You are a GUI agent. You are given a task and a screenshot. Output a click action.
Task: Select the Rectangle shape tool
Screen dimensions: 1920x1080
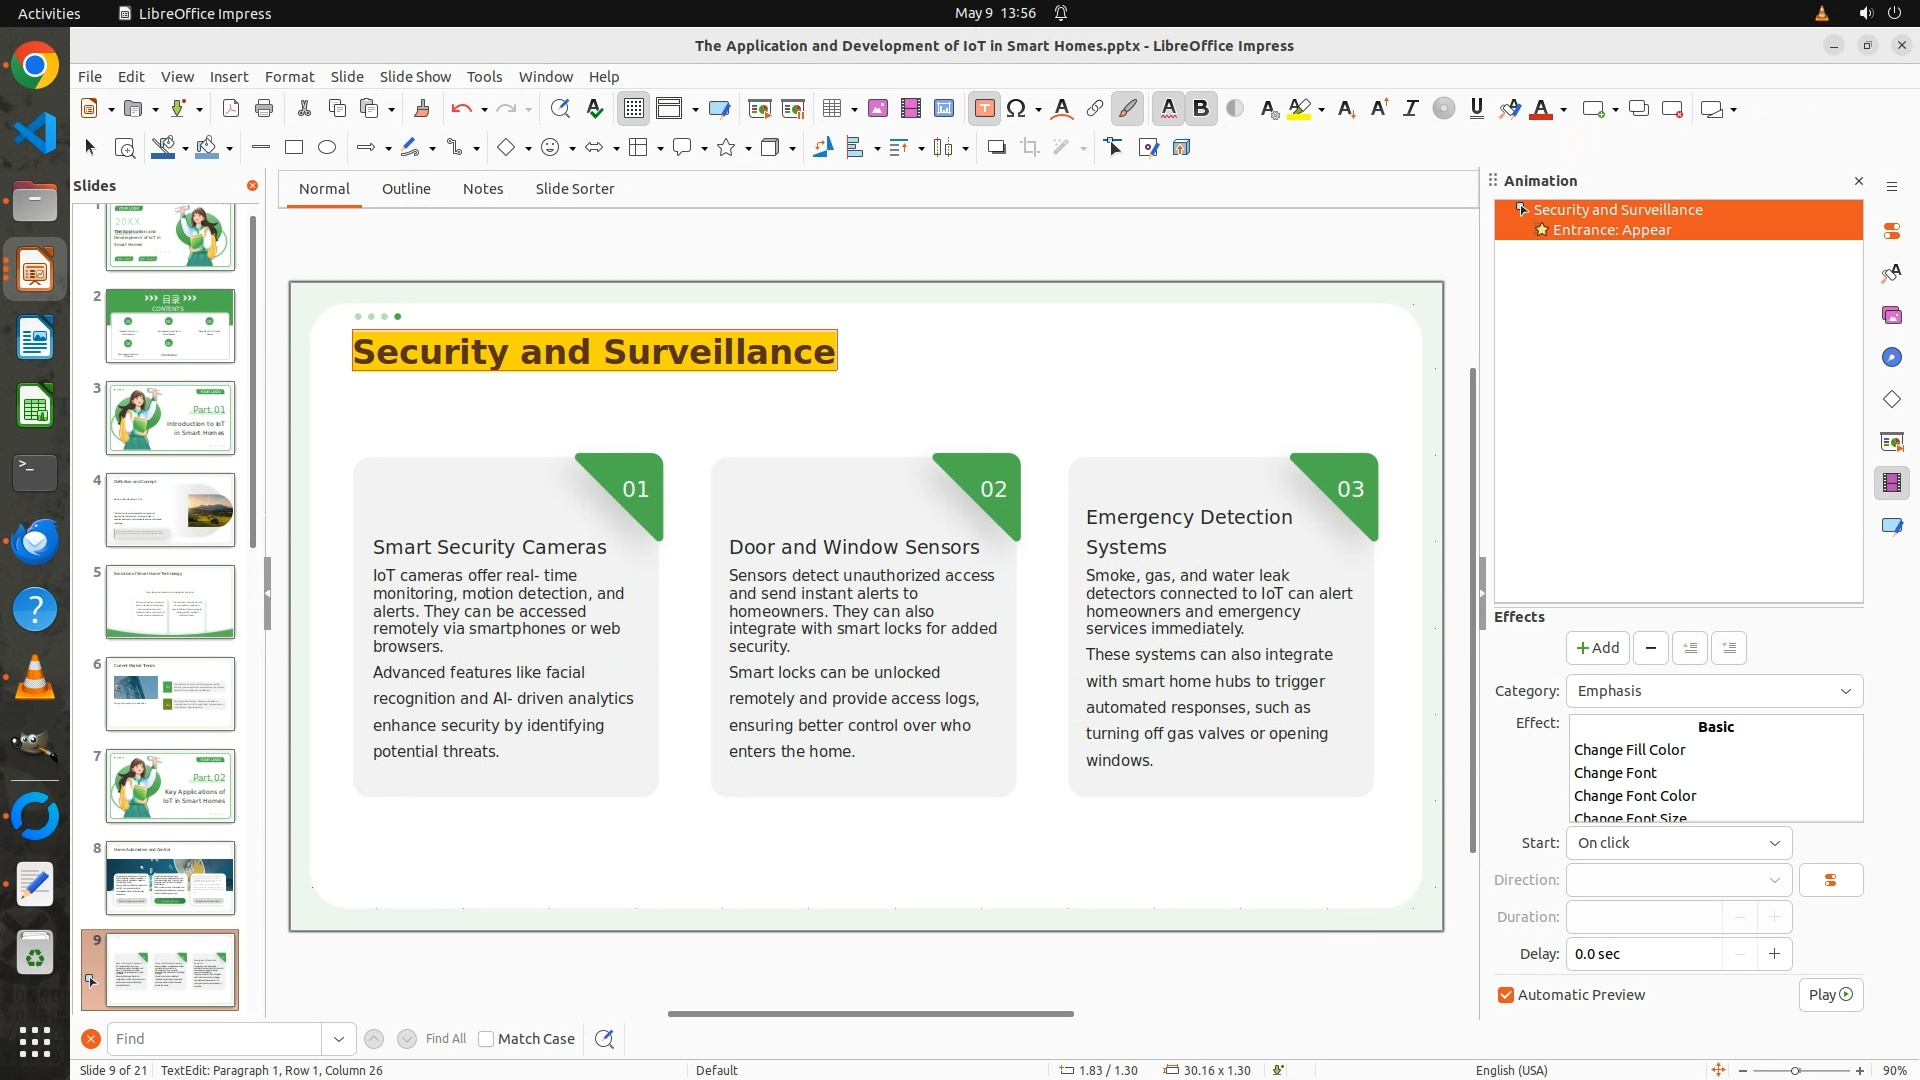point(293,148)
